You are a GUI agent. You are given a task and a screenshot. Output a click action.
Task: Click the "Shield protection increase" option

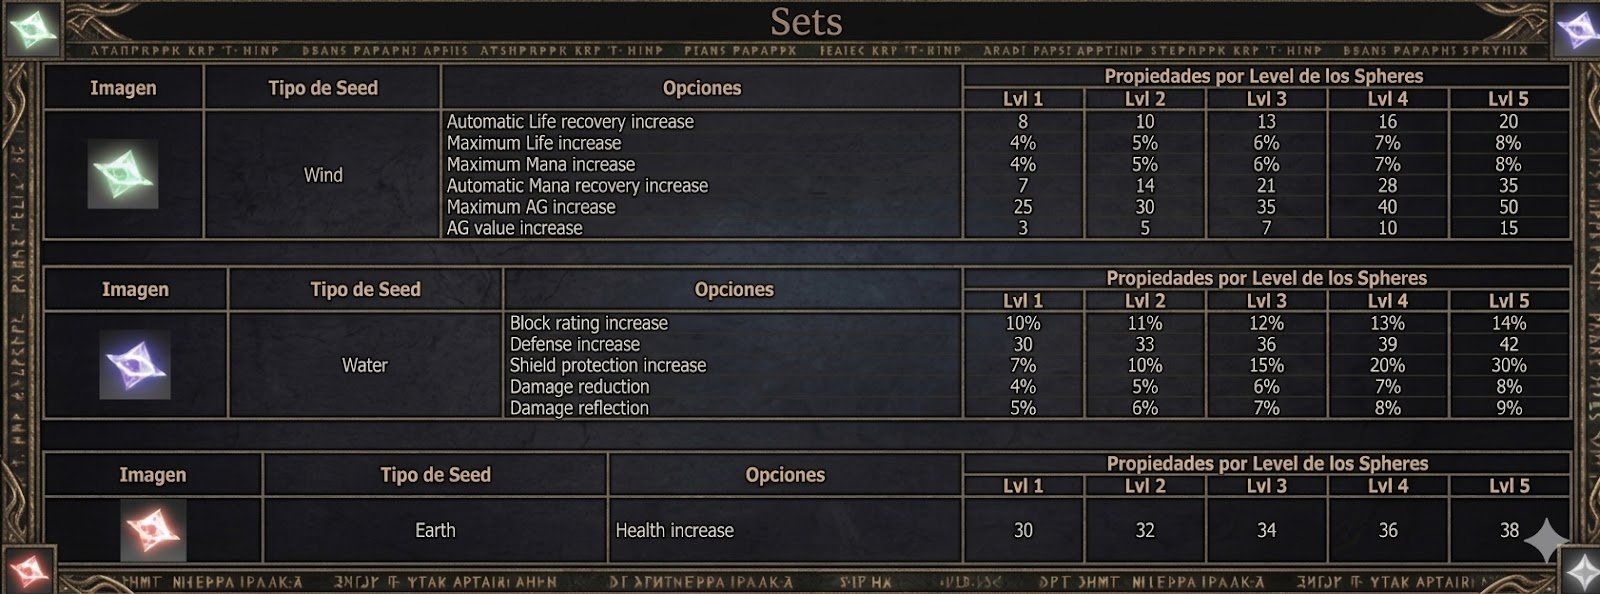coord(608,365)
